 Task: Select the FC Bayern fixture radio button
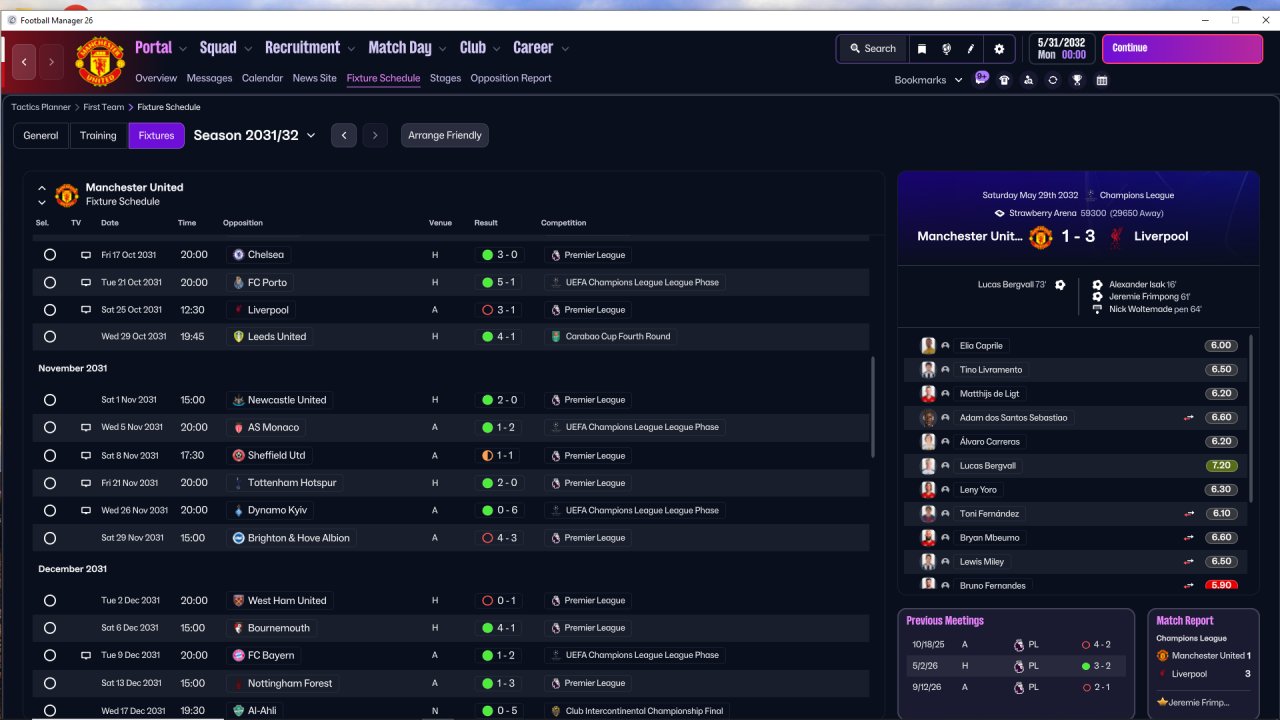[x=50, y=656]
